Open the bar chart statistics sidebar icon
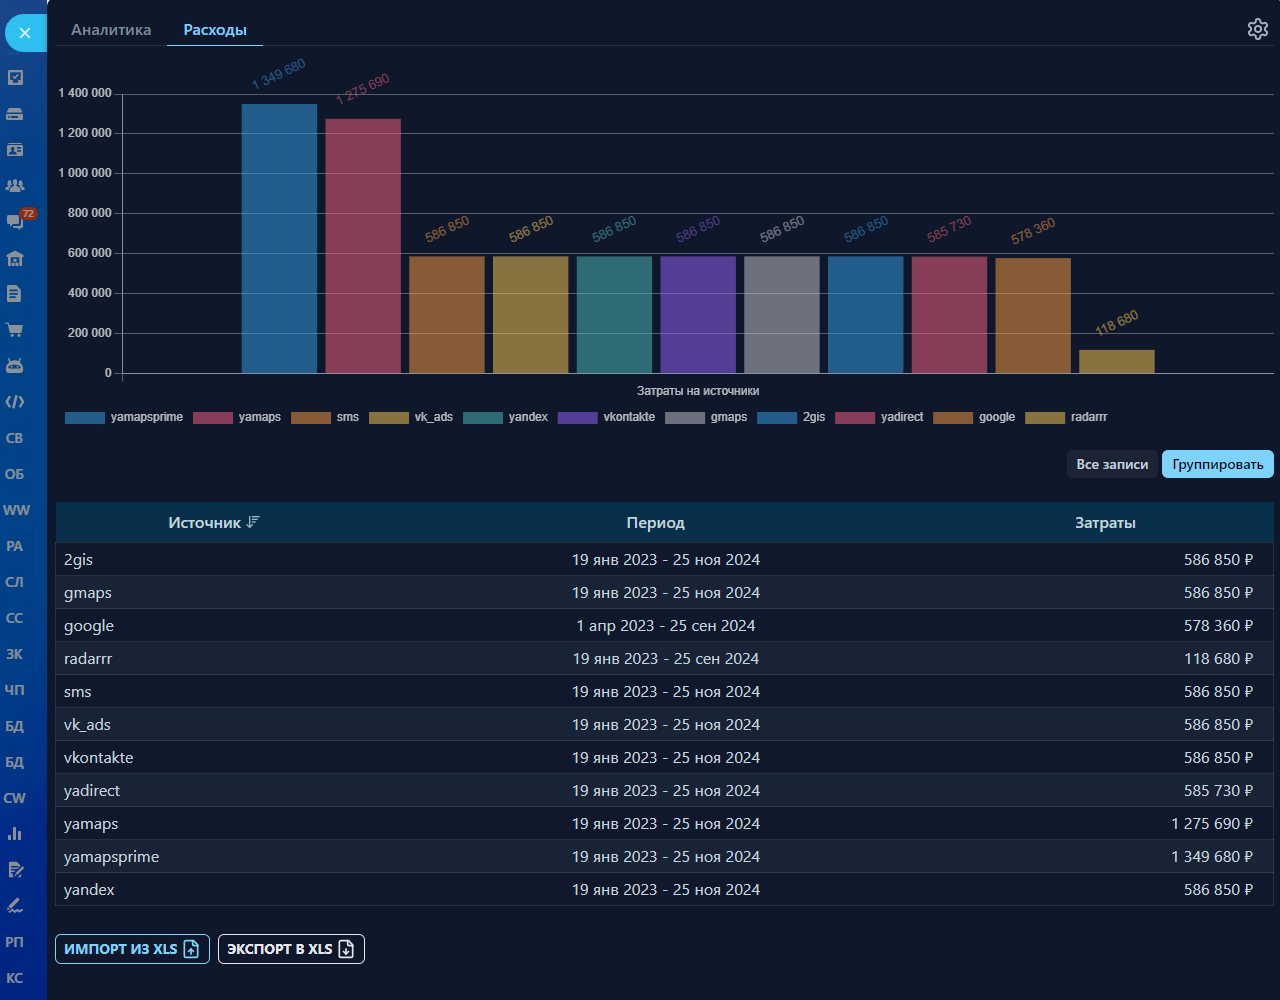 [x=15, y=834]
